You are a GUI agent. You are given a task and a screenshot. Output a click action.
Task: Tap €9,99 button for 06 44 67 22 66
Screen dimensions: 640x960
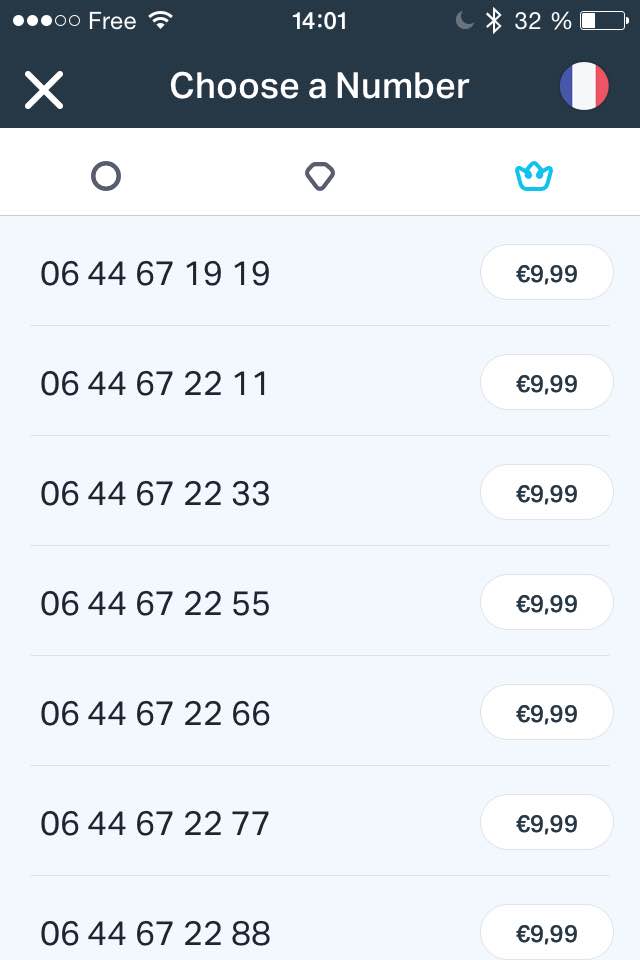click(546, 713)
